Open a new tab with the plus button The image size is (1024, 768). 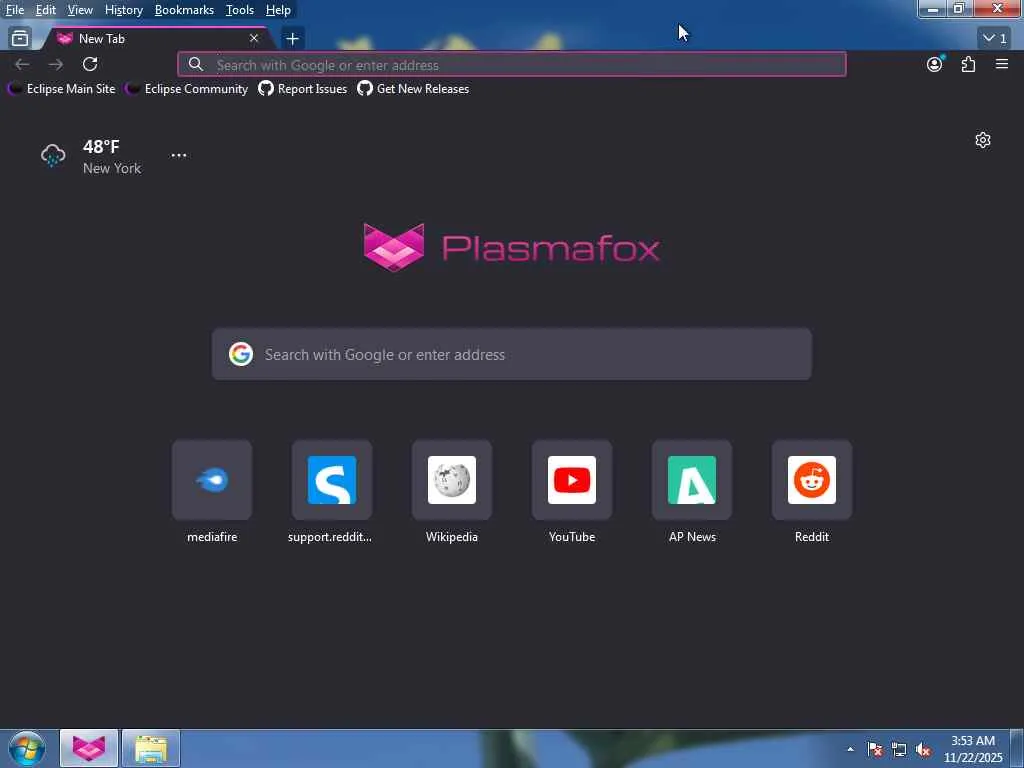tap(293, 39)
